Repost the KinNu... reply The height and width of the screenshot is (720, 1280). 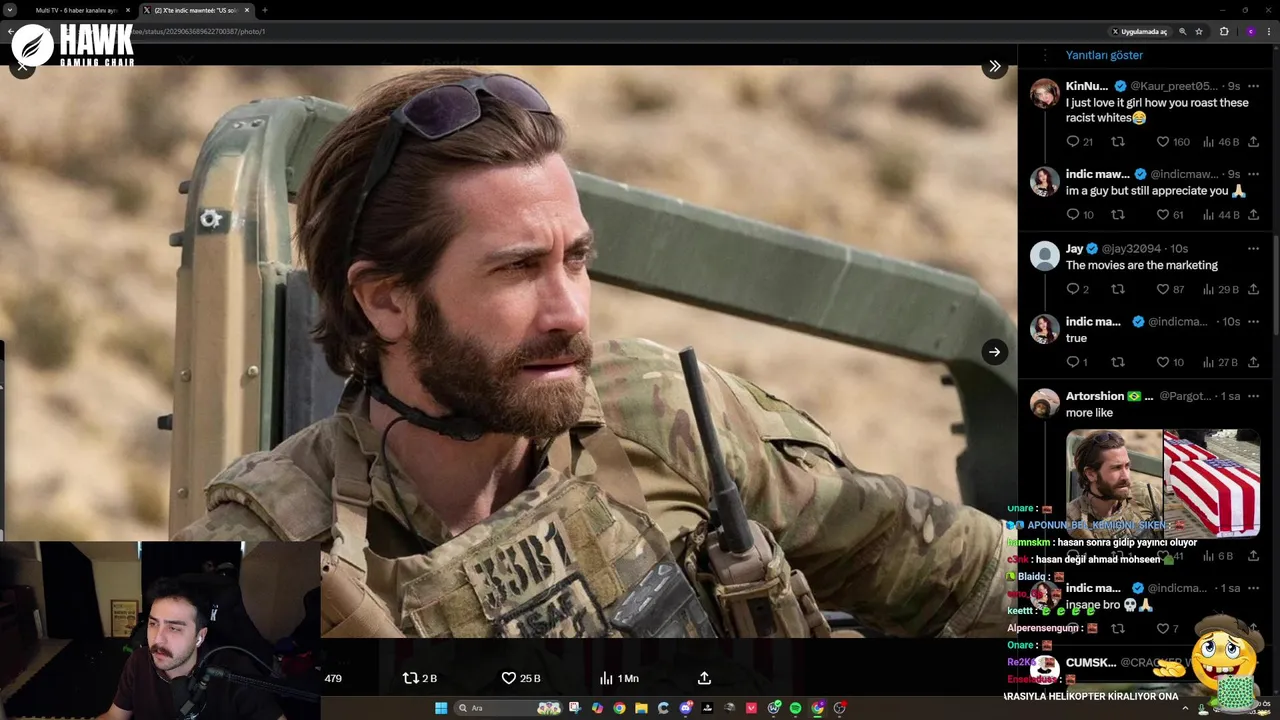pos(1118,142)
